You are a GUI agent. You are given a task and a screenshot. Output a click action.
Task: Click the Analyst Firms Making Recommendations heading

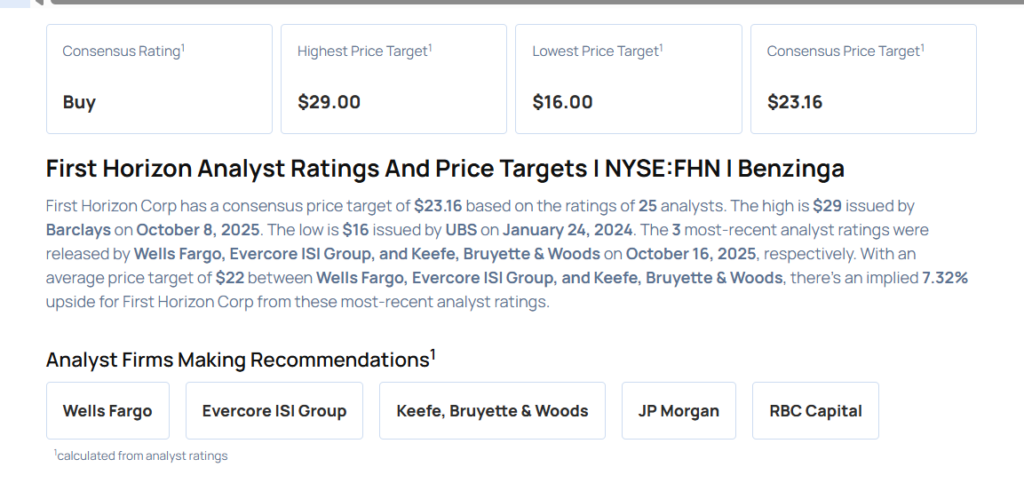click(240, 360)
